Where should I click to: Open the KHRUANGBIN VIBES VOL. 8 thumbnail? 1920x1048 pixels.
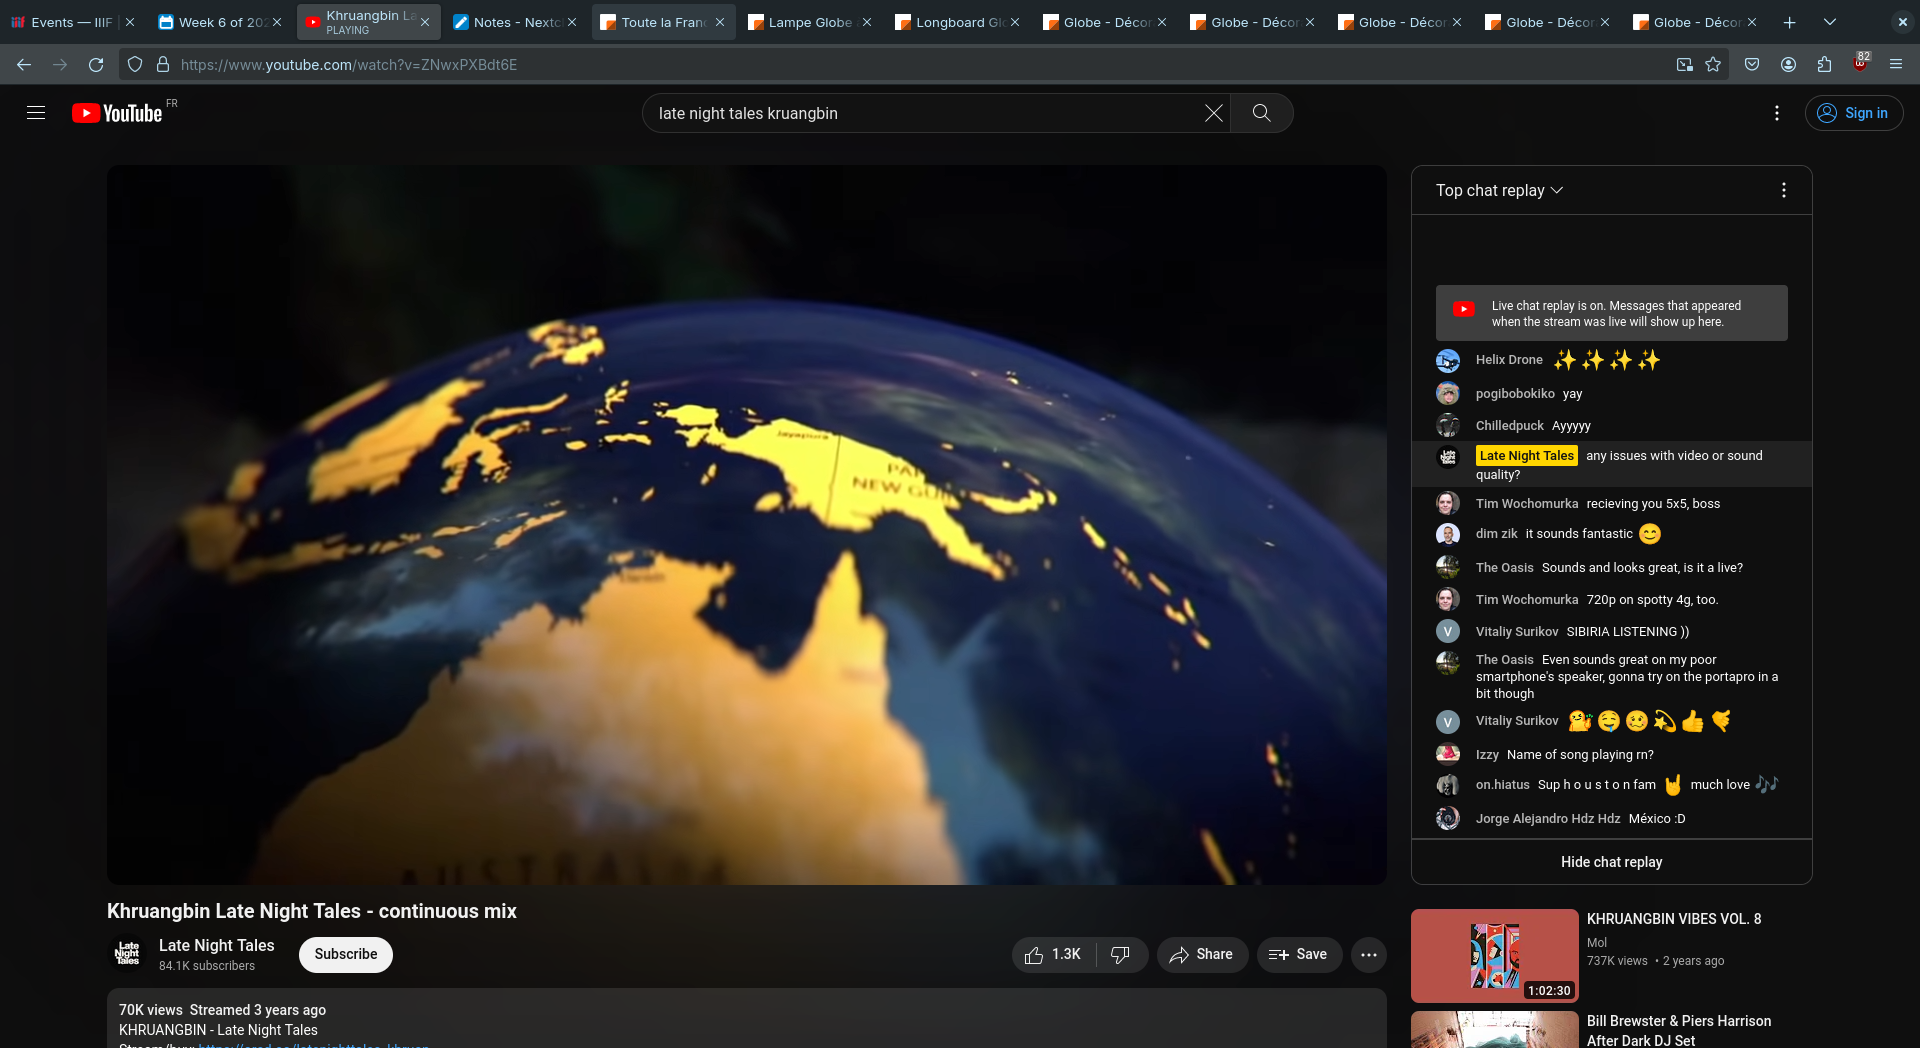pos(1494,955)
